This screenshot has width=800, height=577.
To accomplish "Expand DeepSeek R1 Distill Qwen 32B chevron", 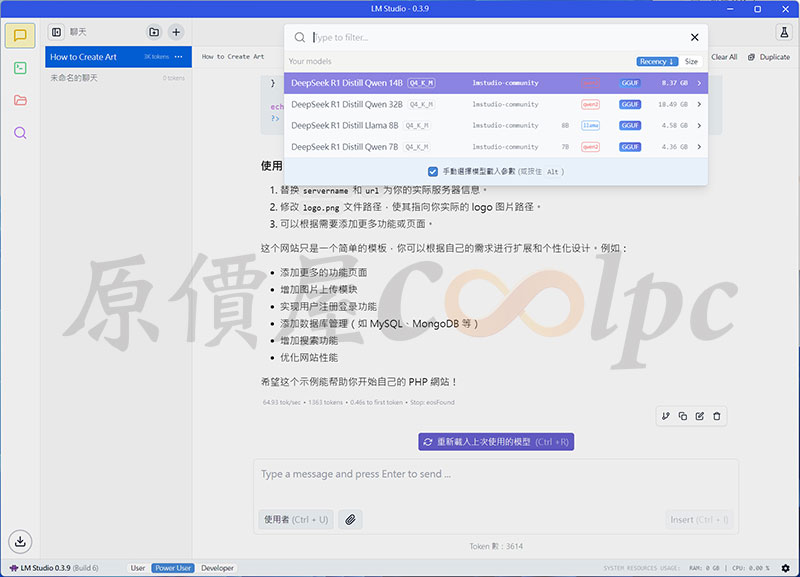I will pyautogui.click(x=699, y=105).
